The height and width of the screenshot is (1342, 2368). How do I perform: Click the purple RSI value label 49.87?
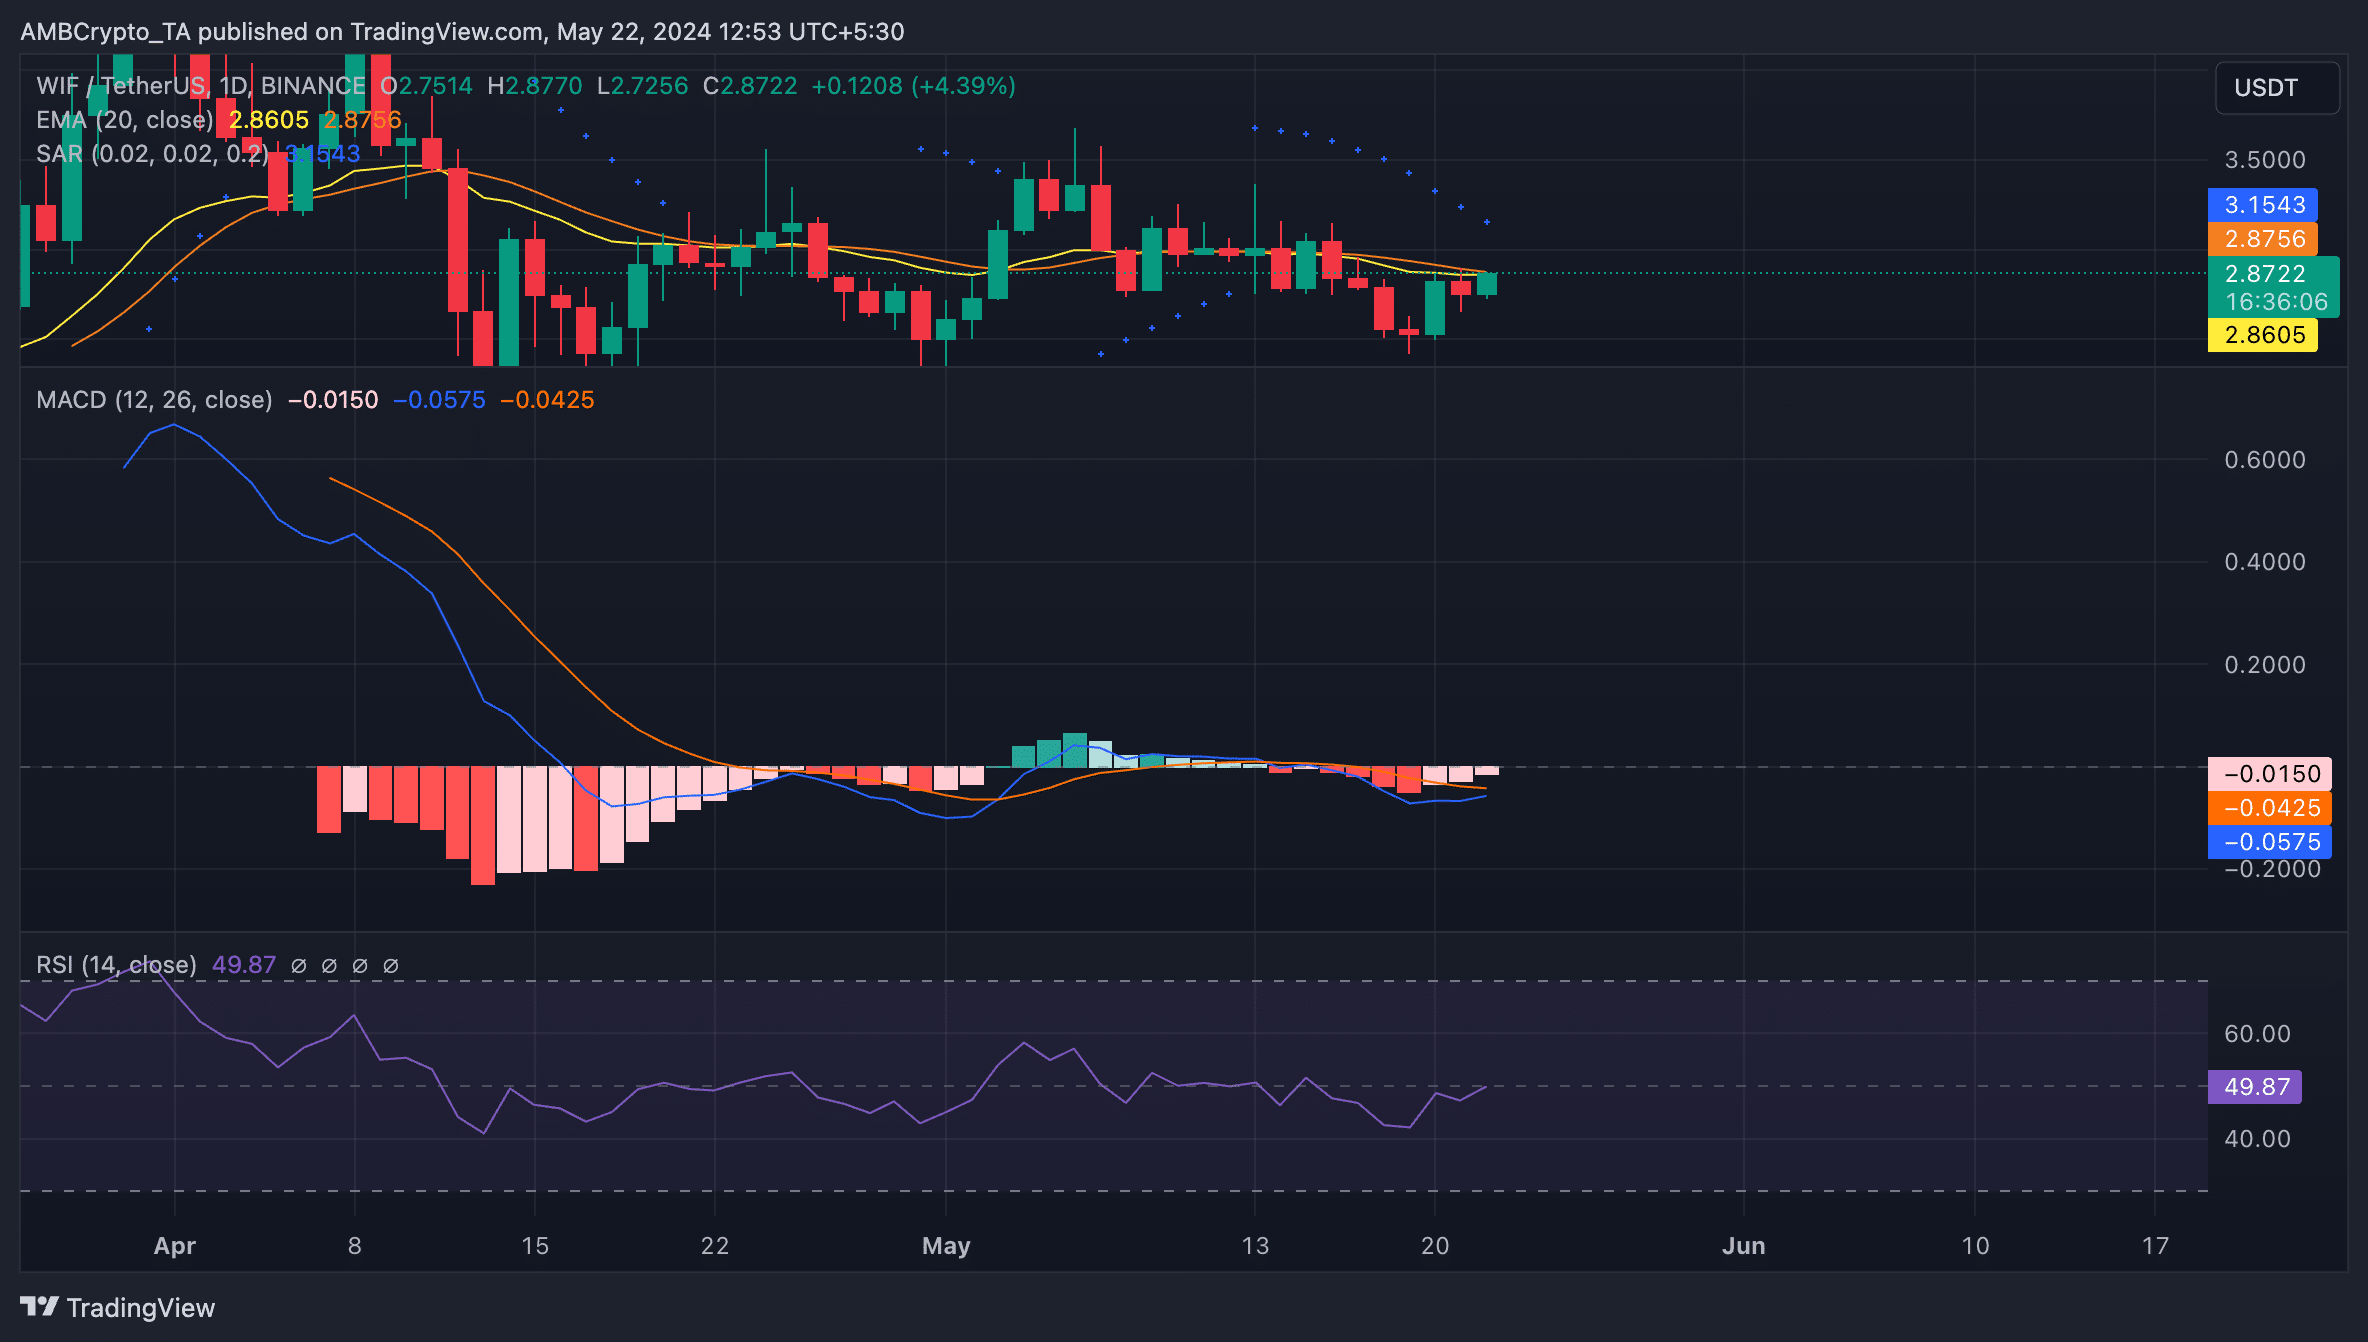tap(2254, 1087)
